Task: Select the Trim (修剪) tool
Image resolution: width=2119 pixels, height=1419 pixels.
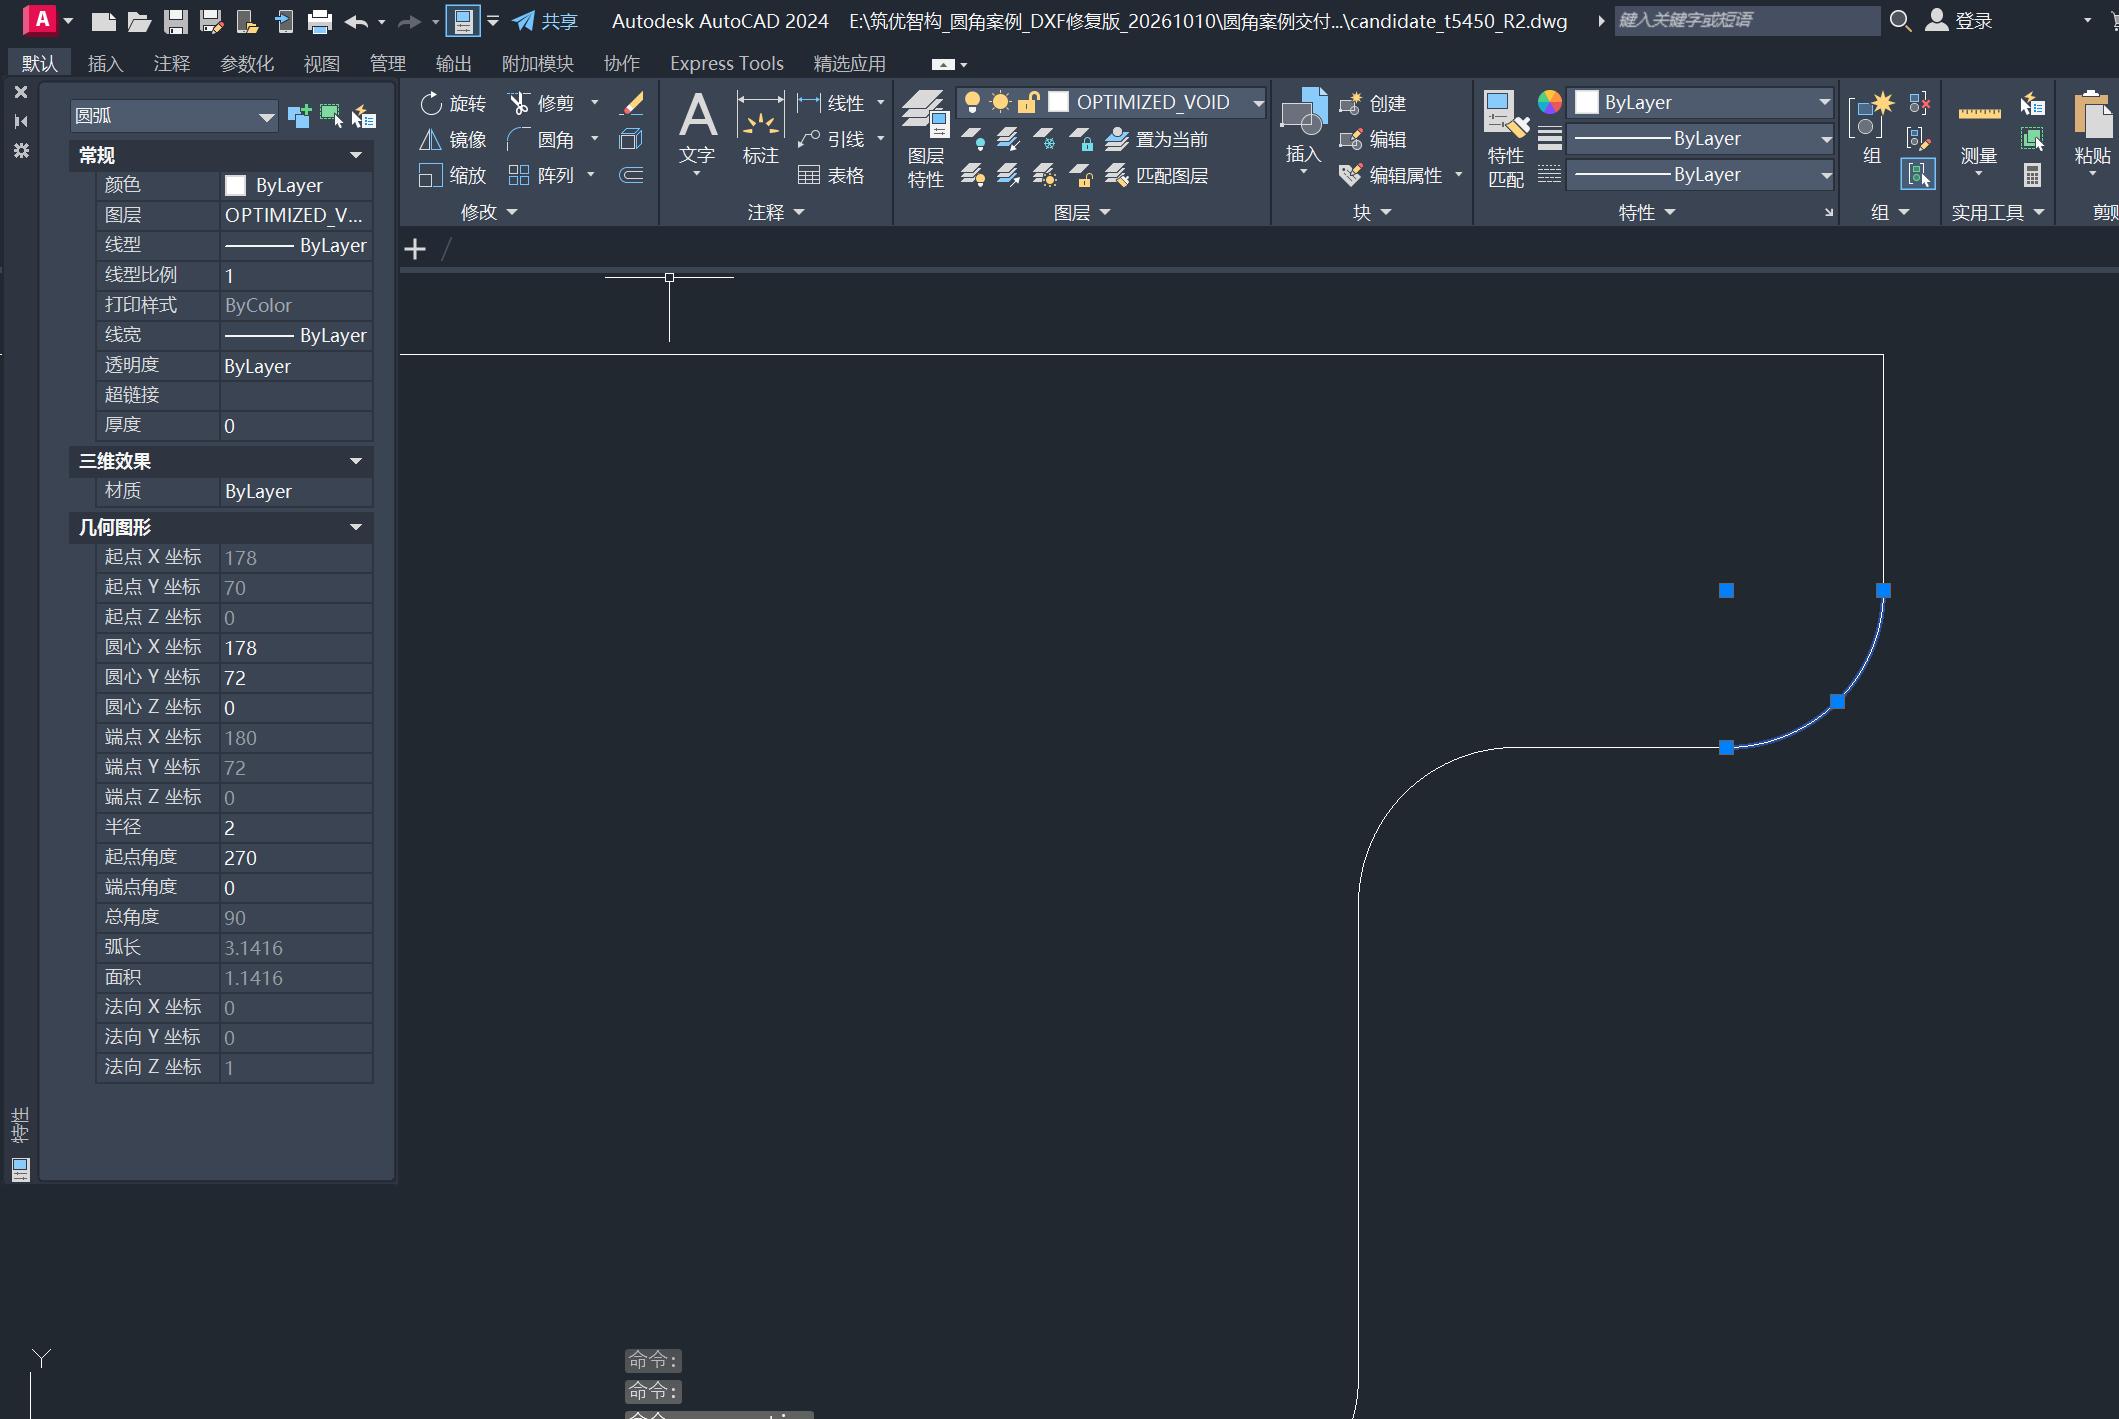Action: pos(541,103)
